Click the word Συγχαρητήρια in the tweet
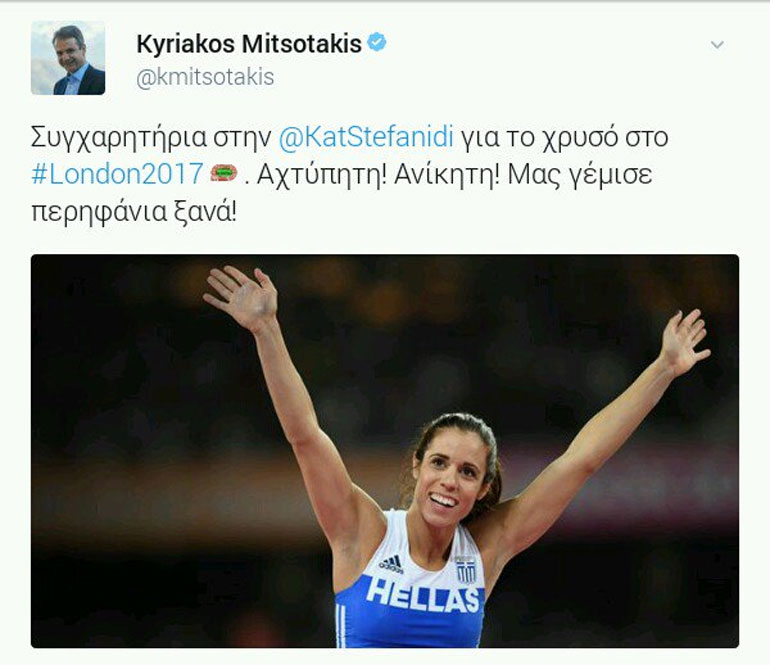The image size is (770, 665). [x=119, y=138]
